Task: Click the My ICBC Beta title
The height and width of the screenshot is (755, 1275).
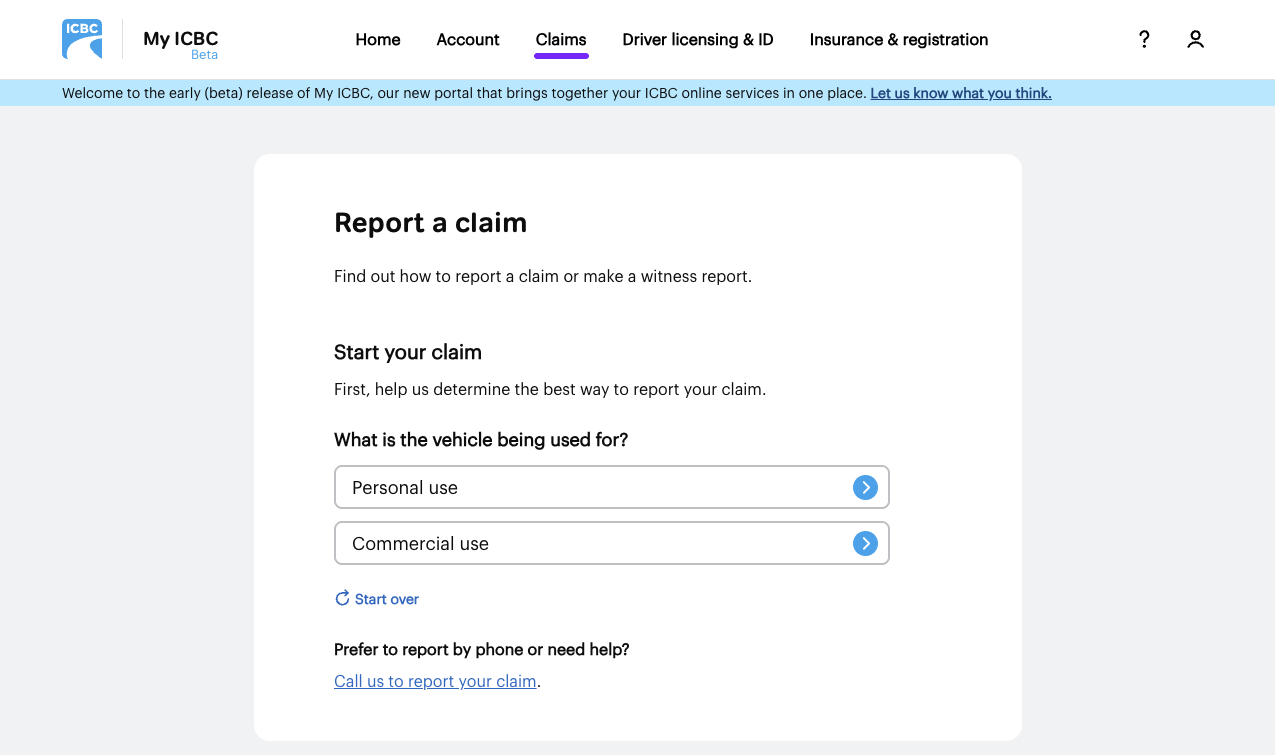Action: tap(180, 41)
